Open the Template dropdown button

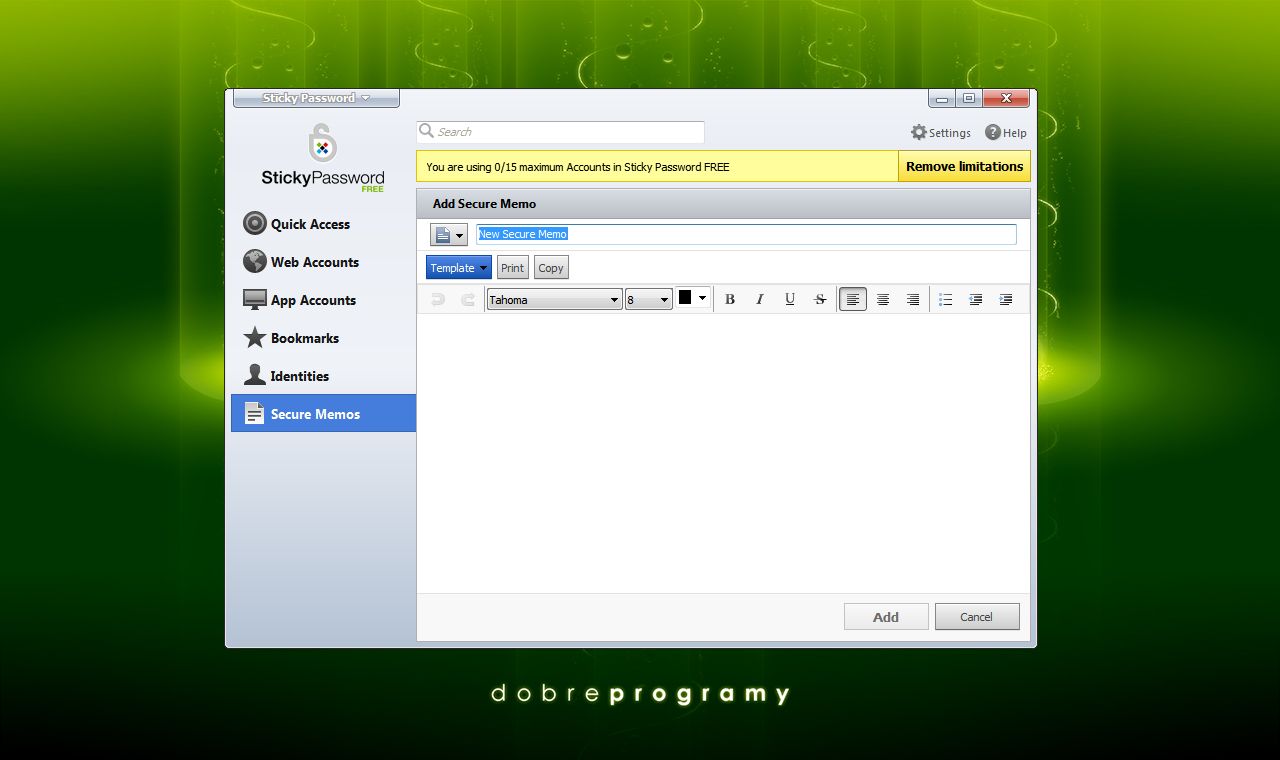[459, 267]
